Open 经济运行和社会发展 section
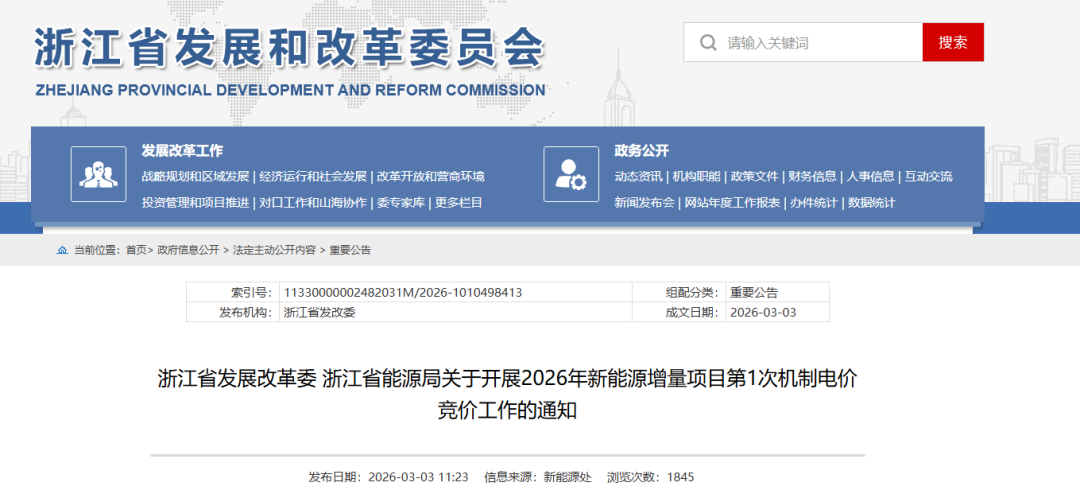 point(312,176)
